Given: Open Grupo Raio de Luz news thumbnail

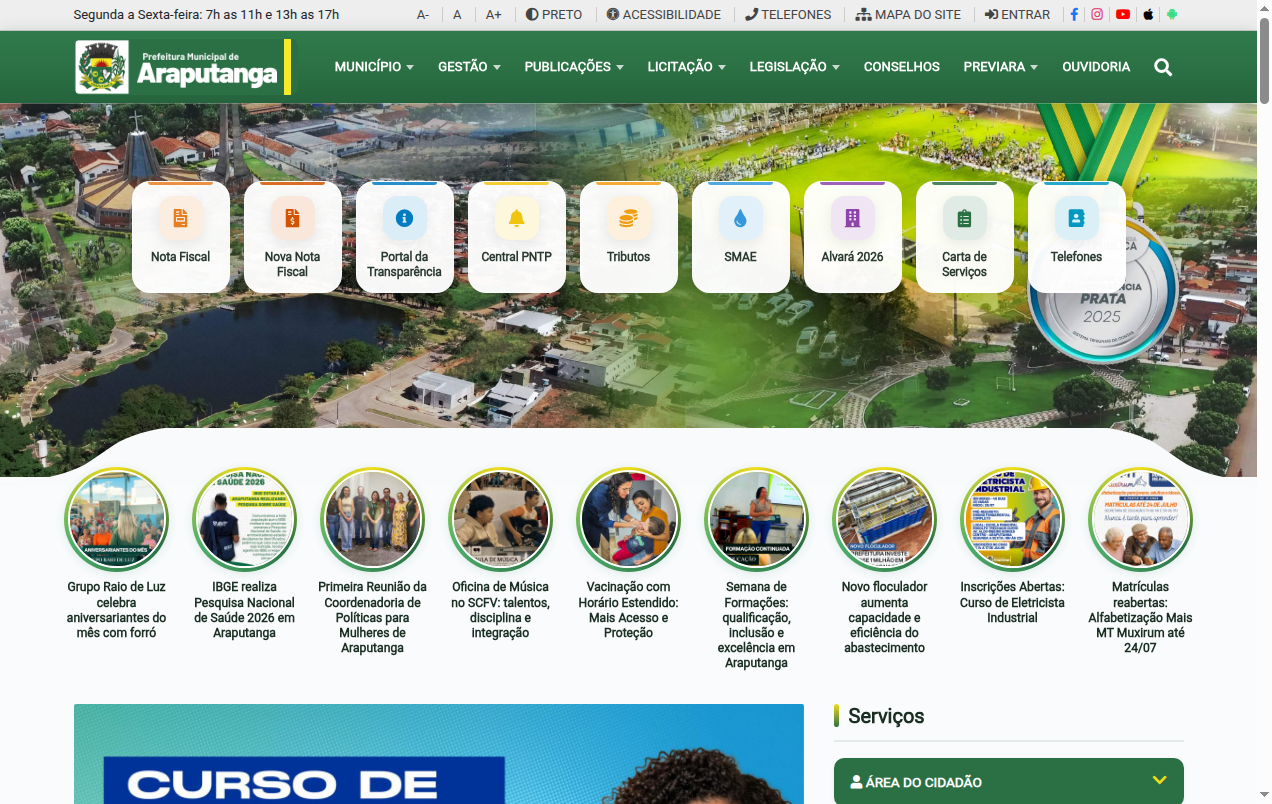Looking at the screenshot, I should pyautogui.click(x=116, y=520).
